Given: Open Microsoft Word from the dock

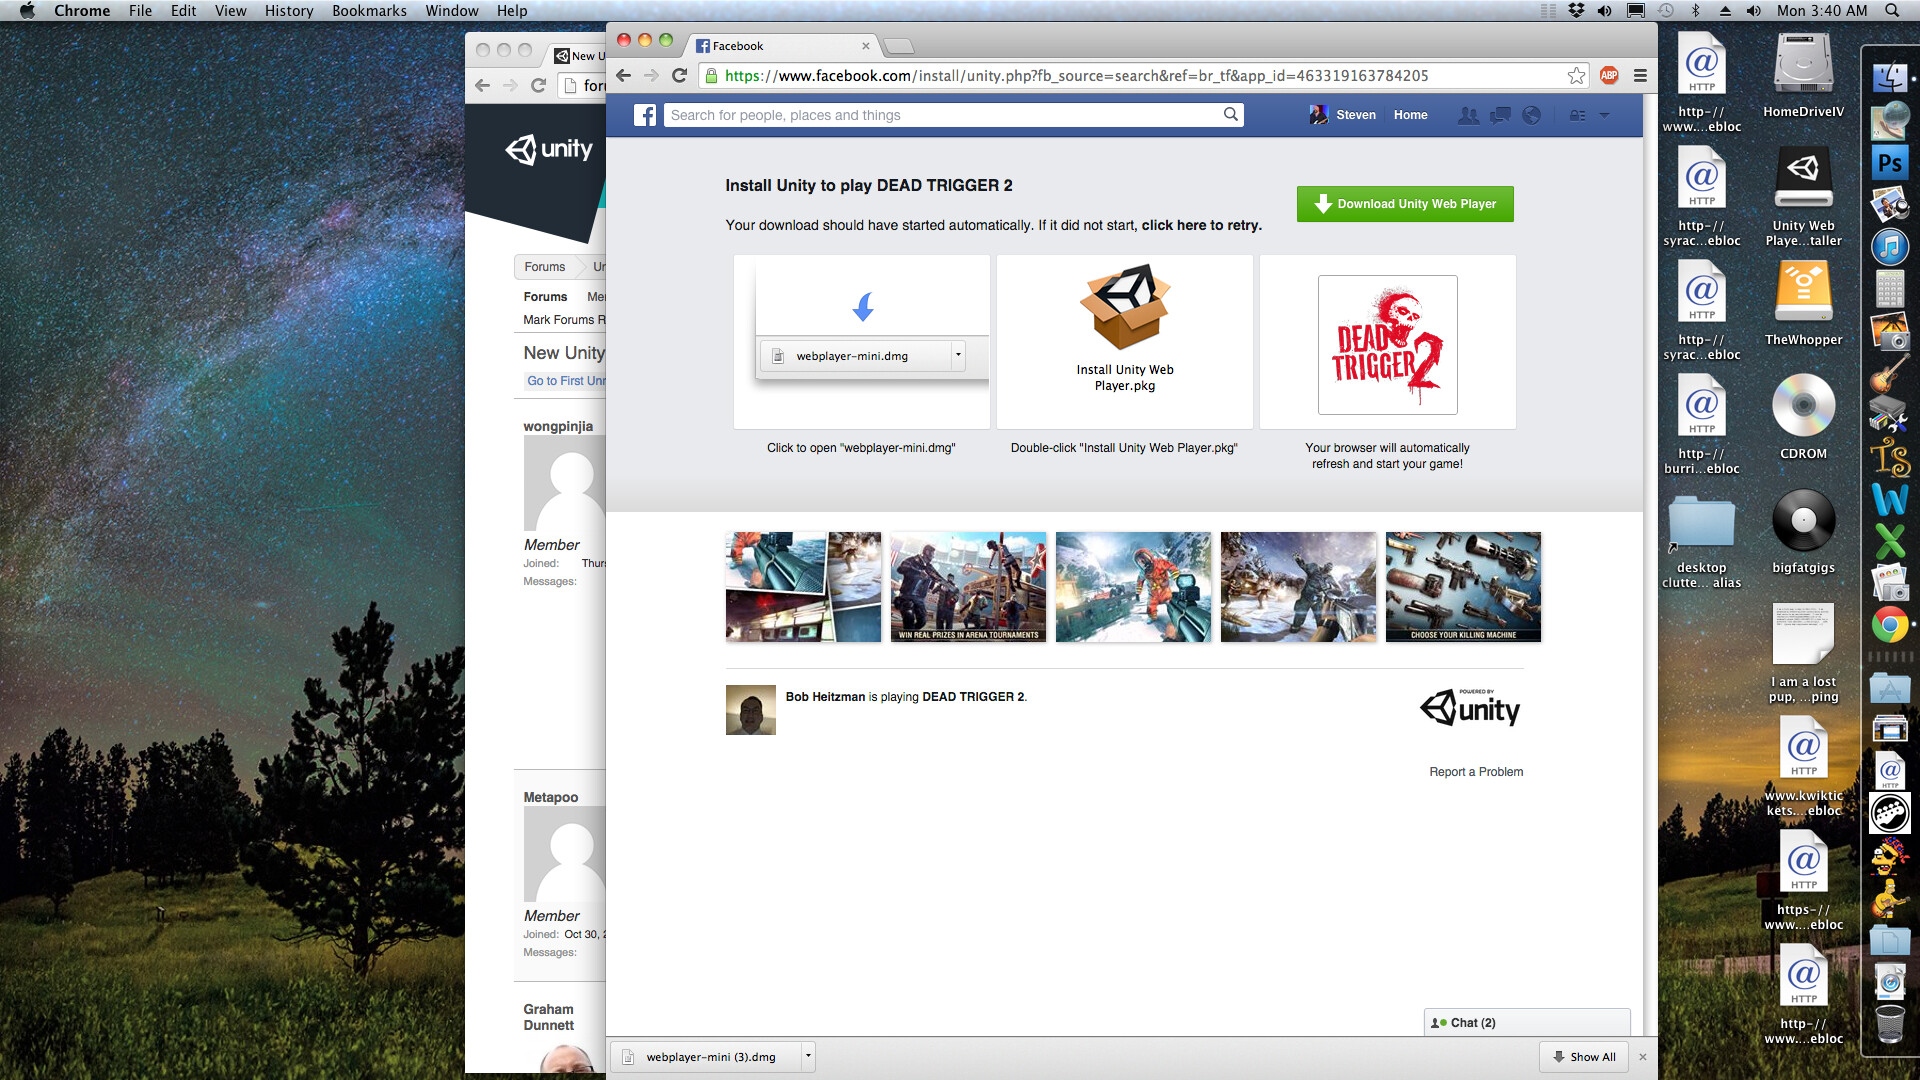Looking at the screenshot, I should 1890,498.
